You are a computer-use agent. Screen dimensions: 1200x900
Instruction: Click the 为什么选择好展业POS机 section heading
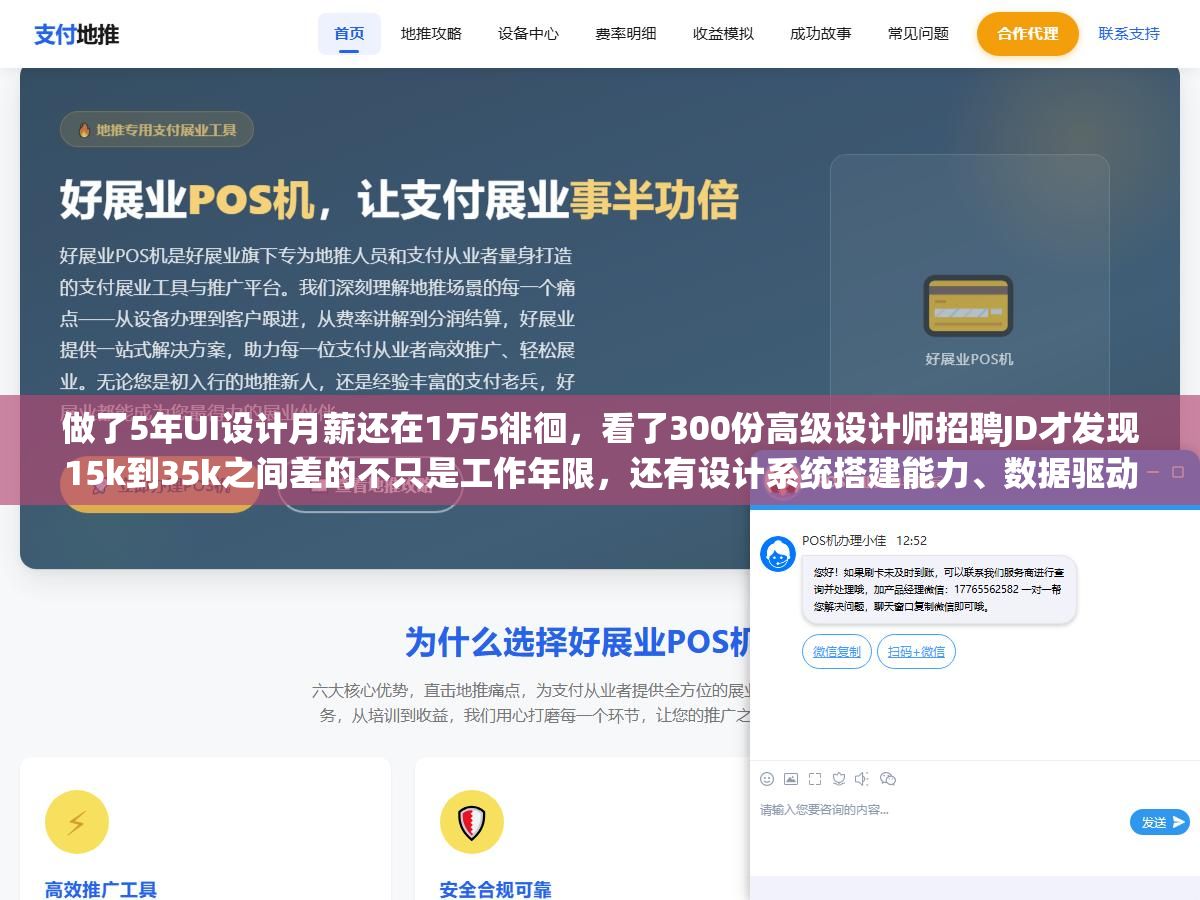577,641
